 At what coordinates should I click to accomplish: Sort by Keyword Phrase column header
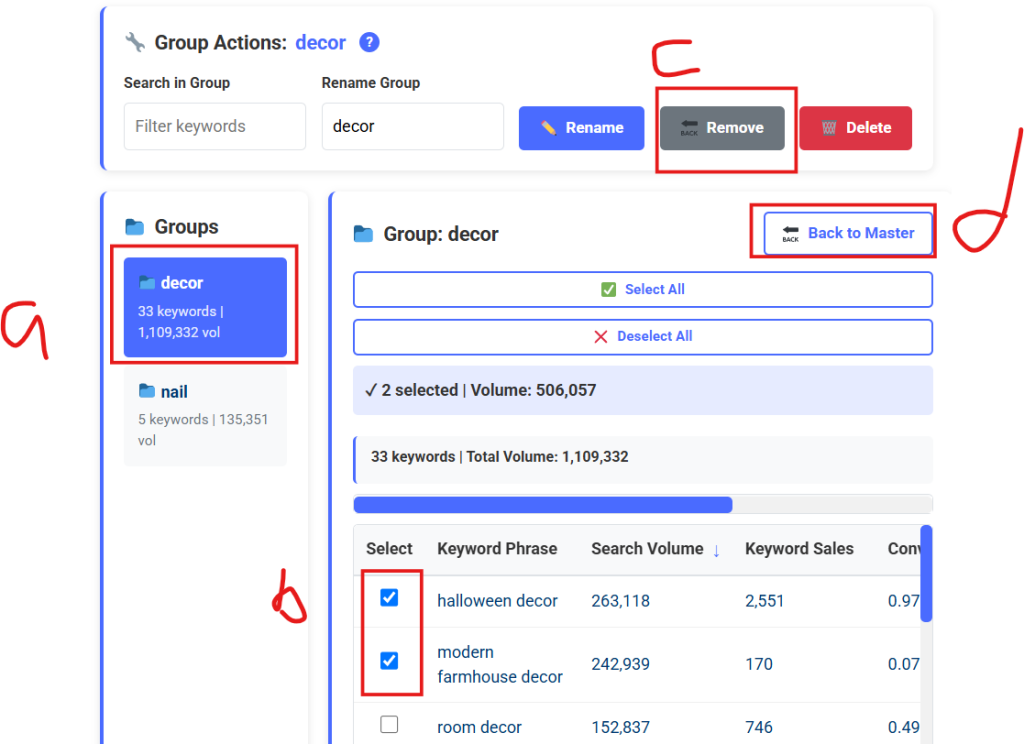497,548
